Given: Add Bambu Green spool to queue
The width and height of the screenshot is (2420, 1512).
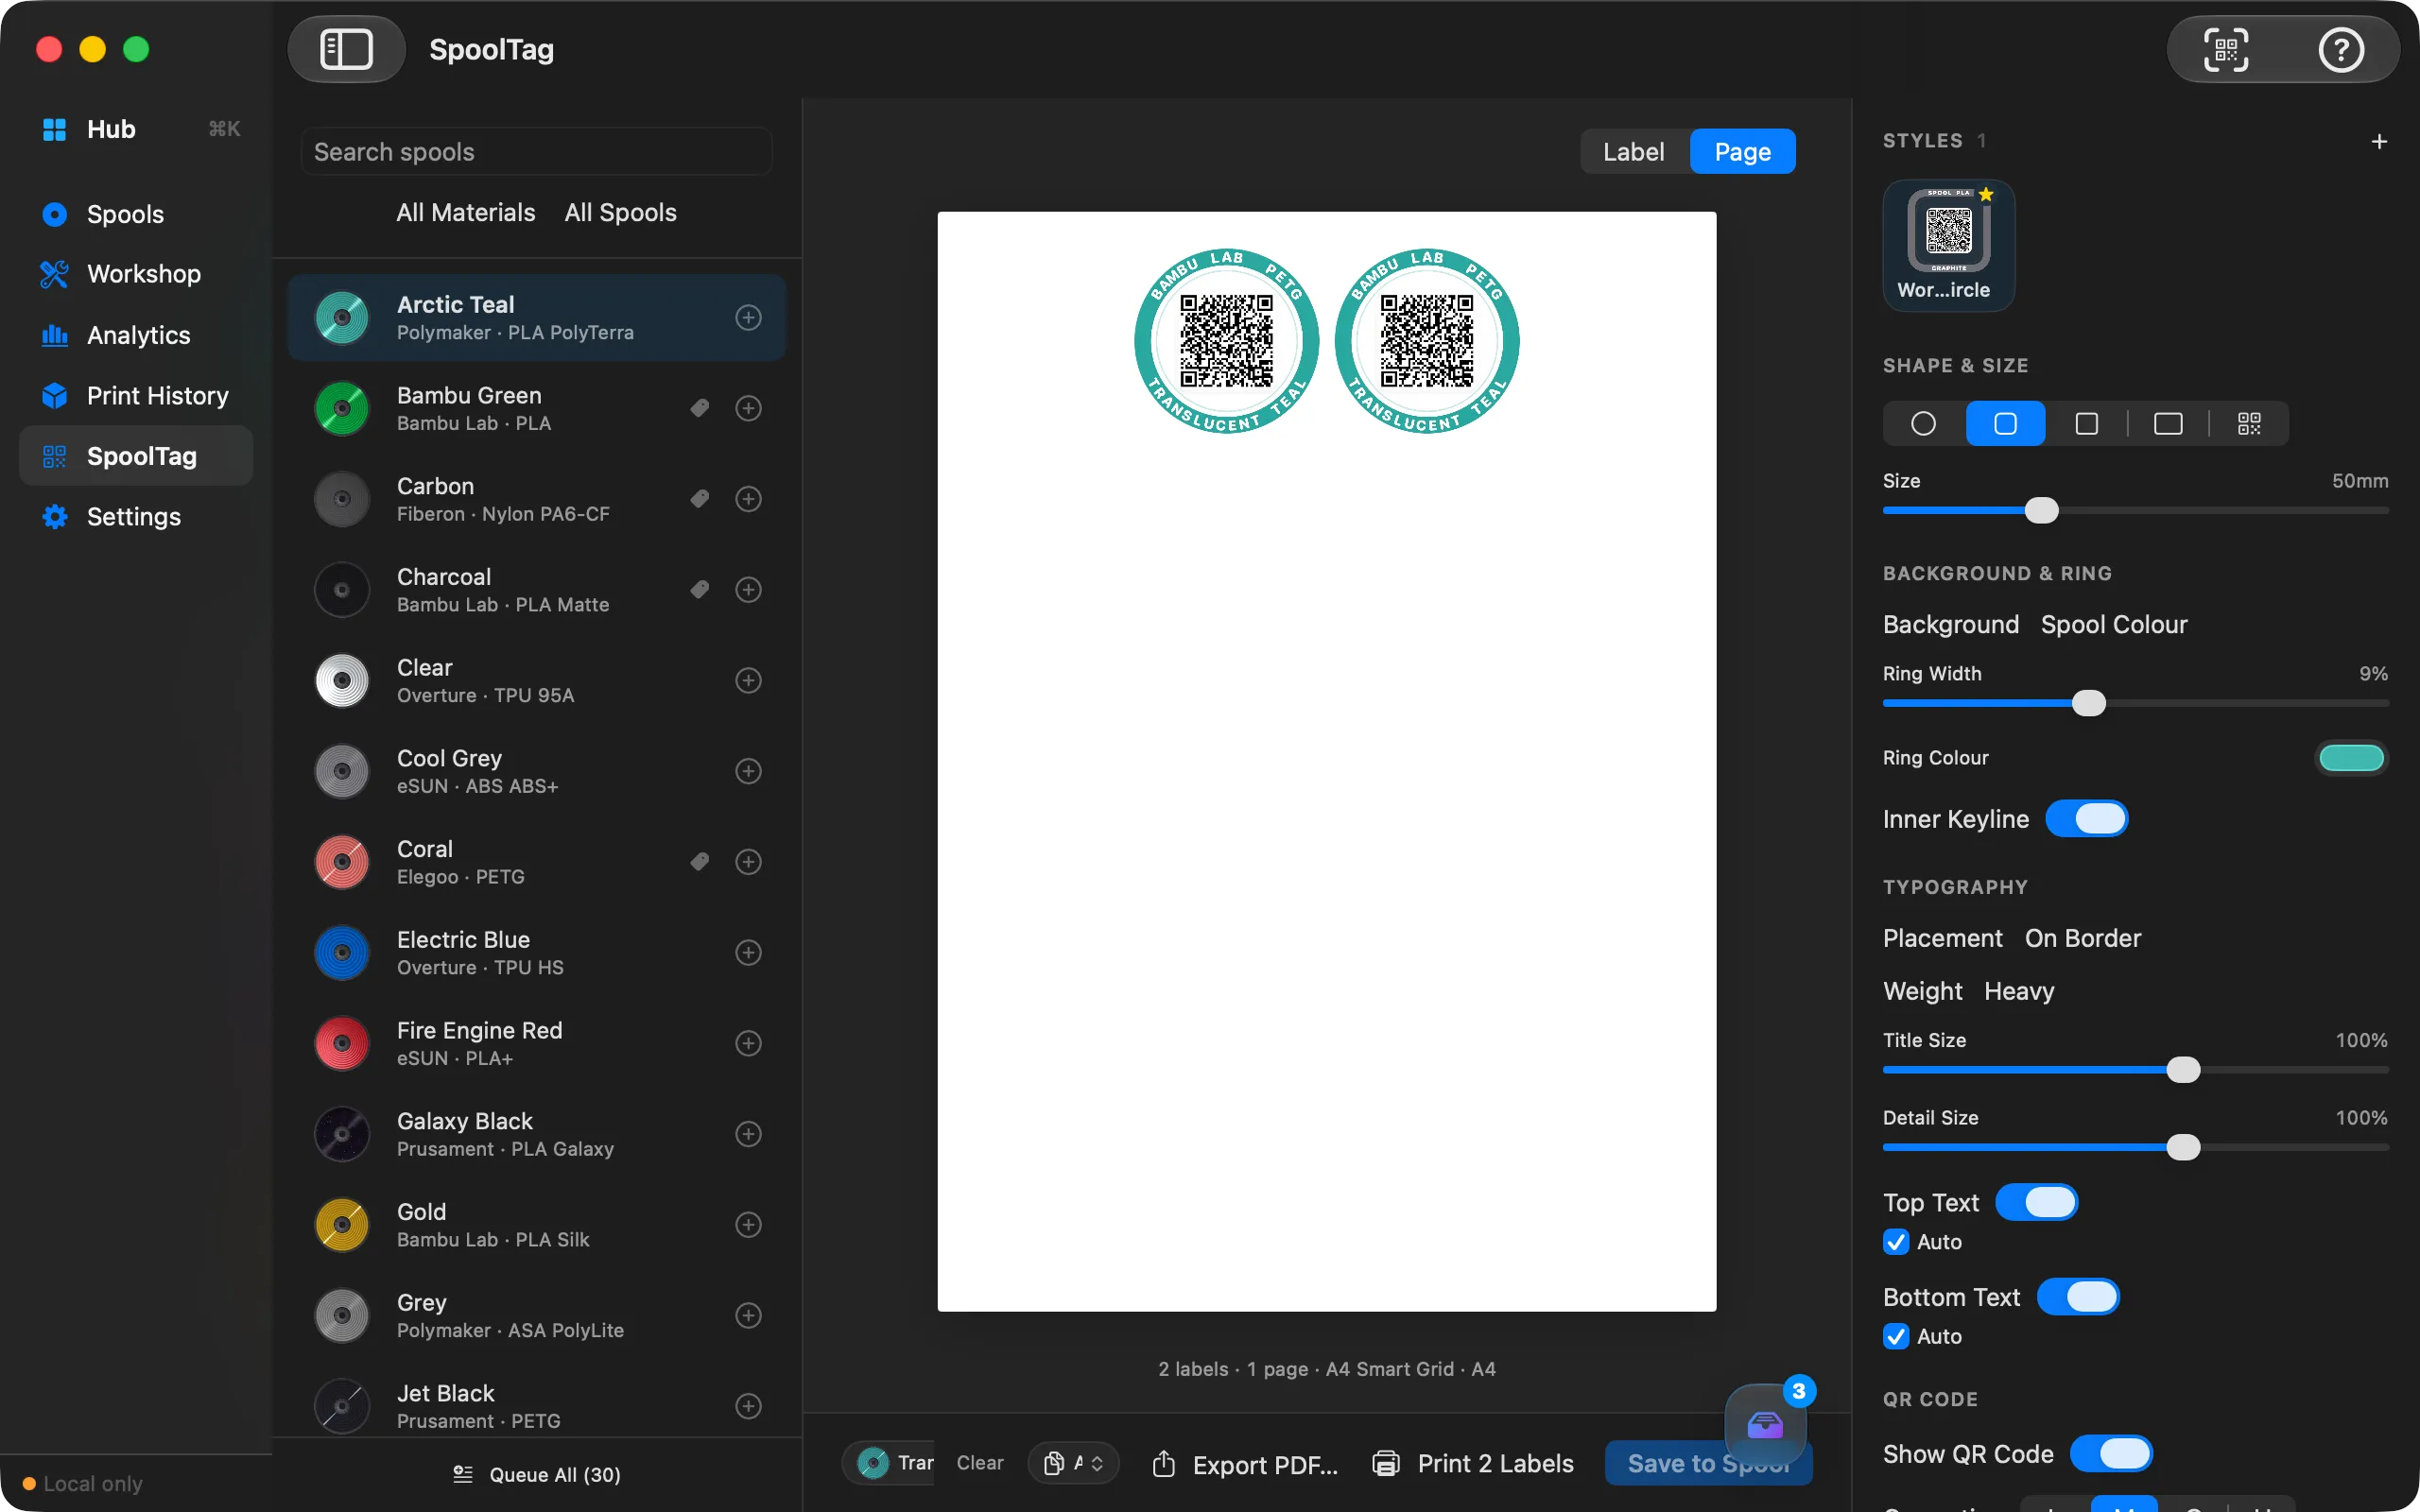Looking at the screenshot, I should (748, 408).
